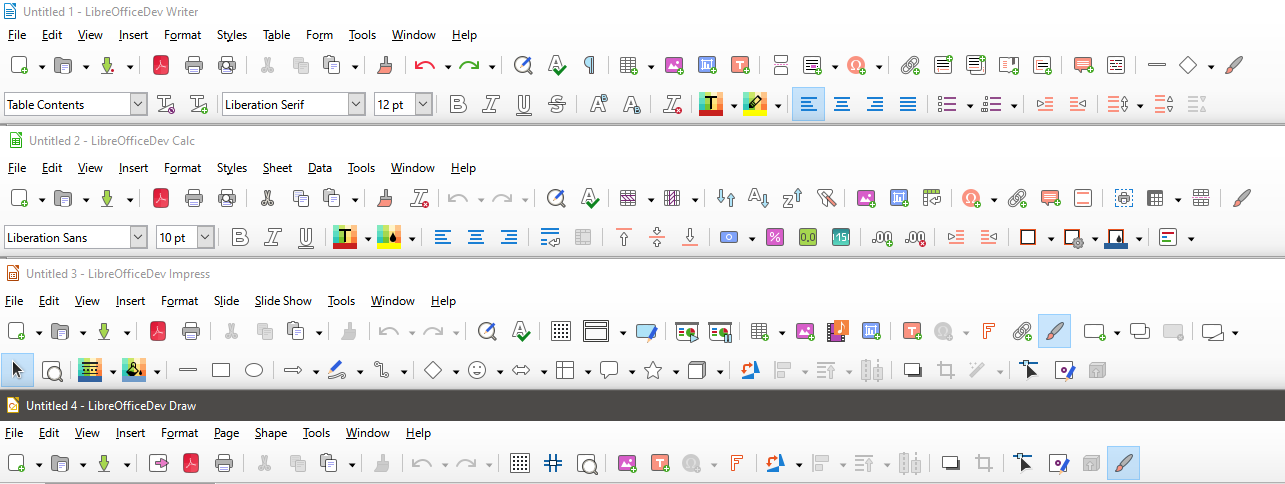The width and height of the screenshot is (1285, 484).
Task: Export as PDF in Writer toolbar
Action: (x=161, y=66)
